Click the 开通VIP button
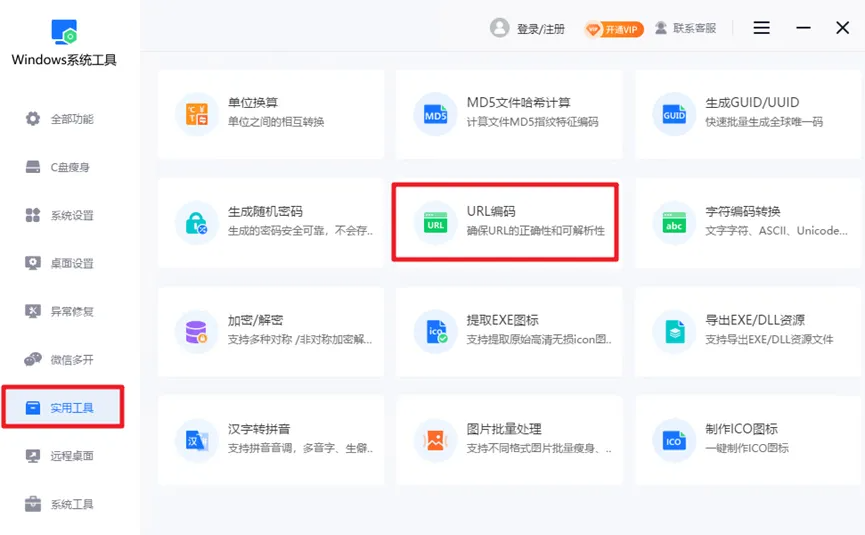Viewport: 865px width, 535px height. pyautogui.click(x=614, y=29)
